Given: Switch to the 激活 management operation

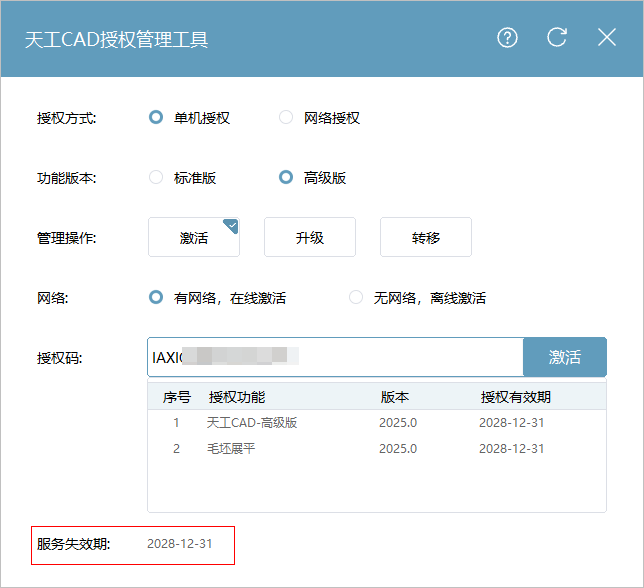Looking at the screenshot, I should [x=194, y=238].
